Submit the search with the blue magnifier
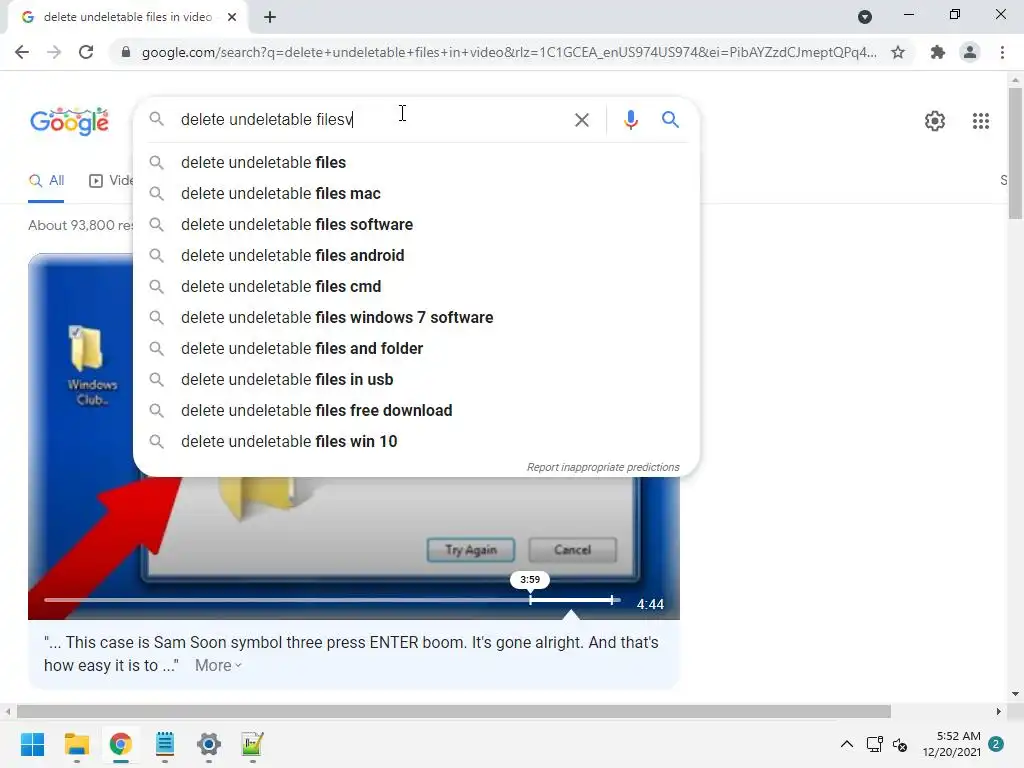 (x=670, y=120)
